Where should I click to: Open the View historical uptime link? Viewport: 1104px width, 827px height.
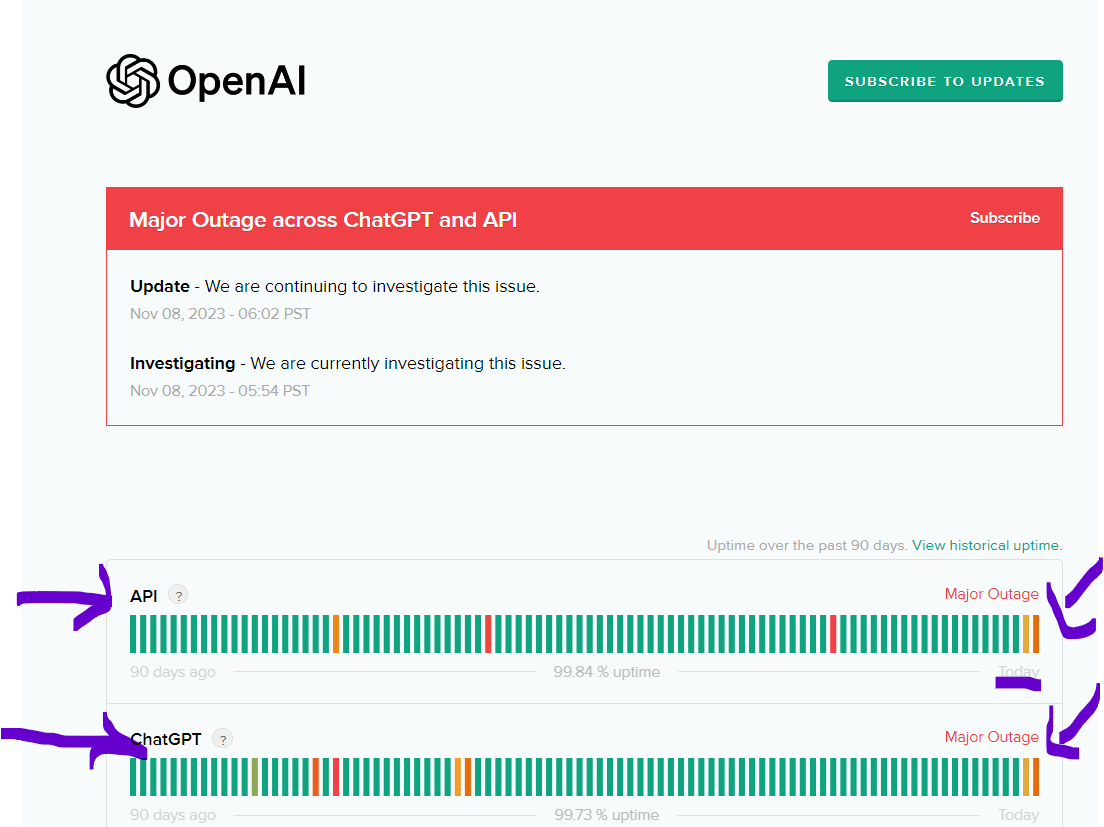pyautogui.click(x=987, y=545)
